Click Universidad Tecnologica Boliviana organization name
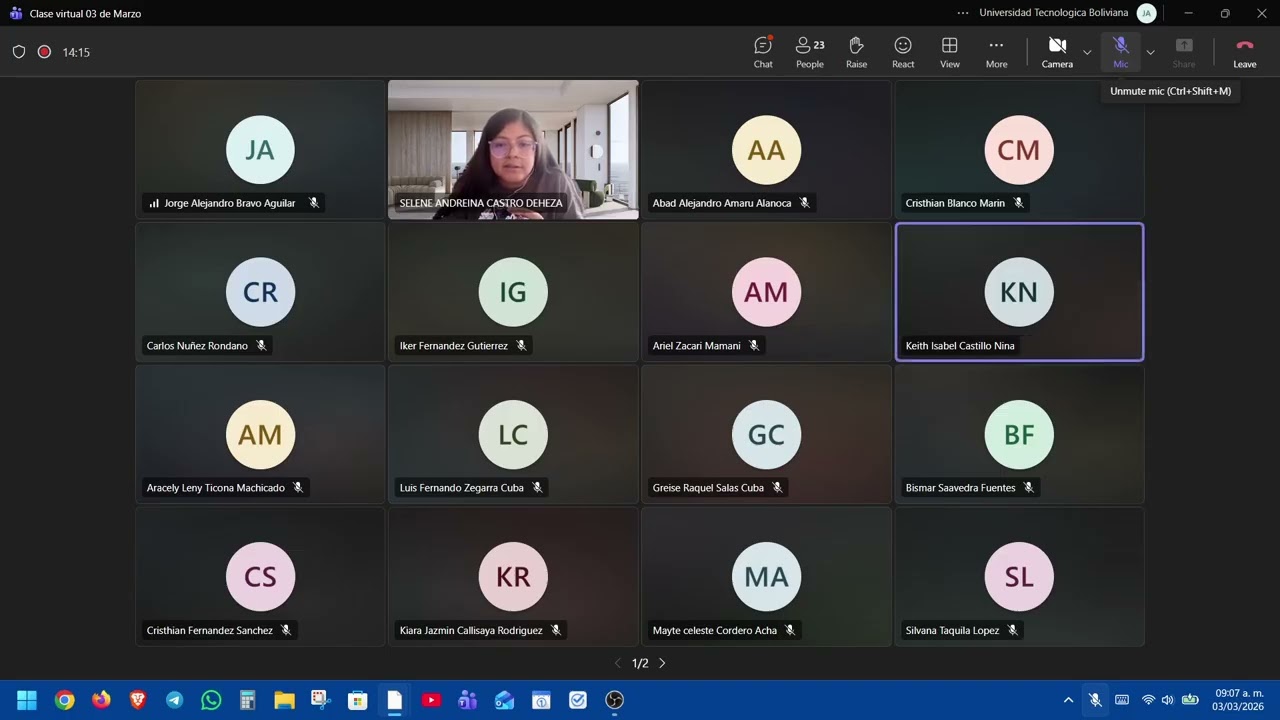Viewport: 1280px width, 720px height. click(1054, 13)
